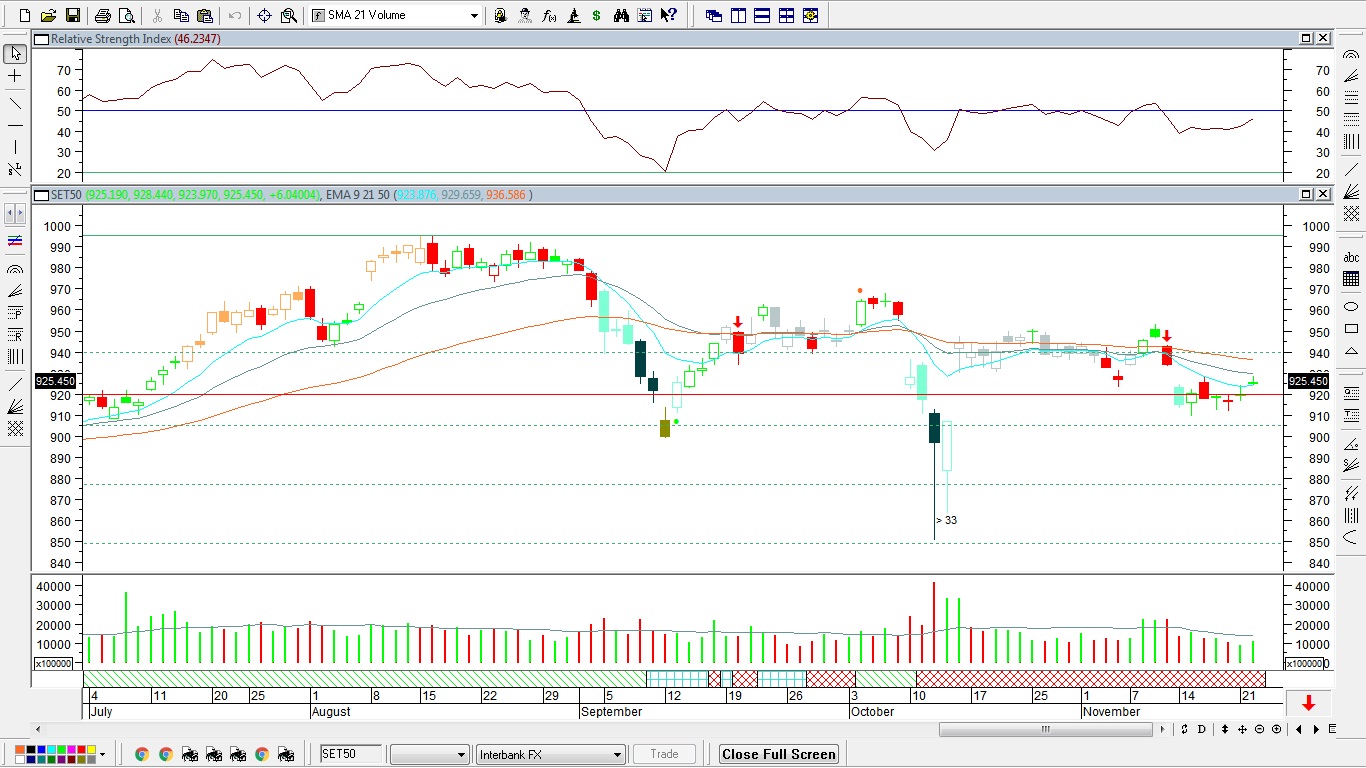Click the D periodicity icon near scrollbar

(x=1201, y=729)
